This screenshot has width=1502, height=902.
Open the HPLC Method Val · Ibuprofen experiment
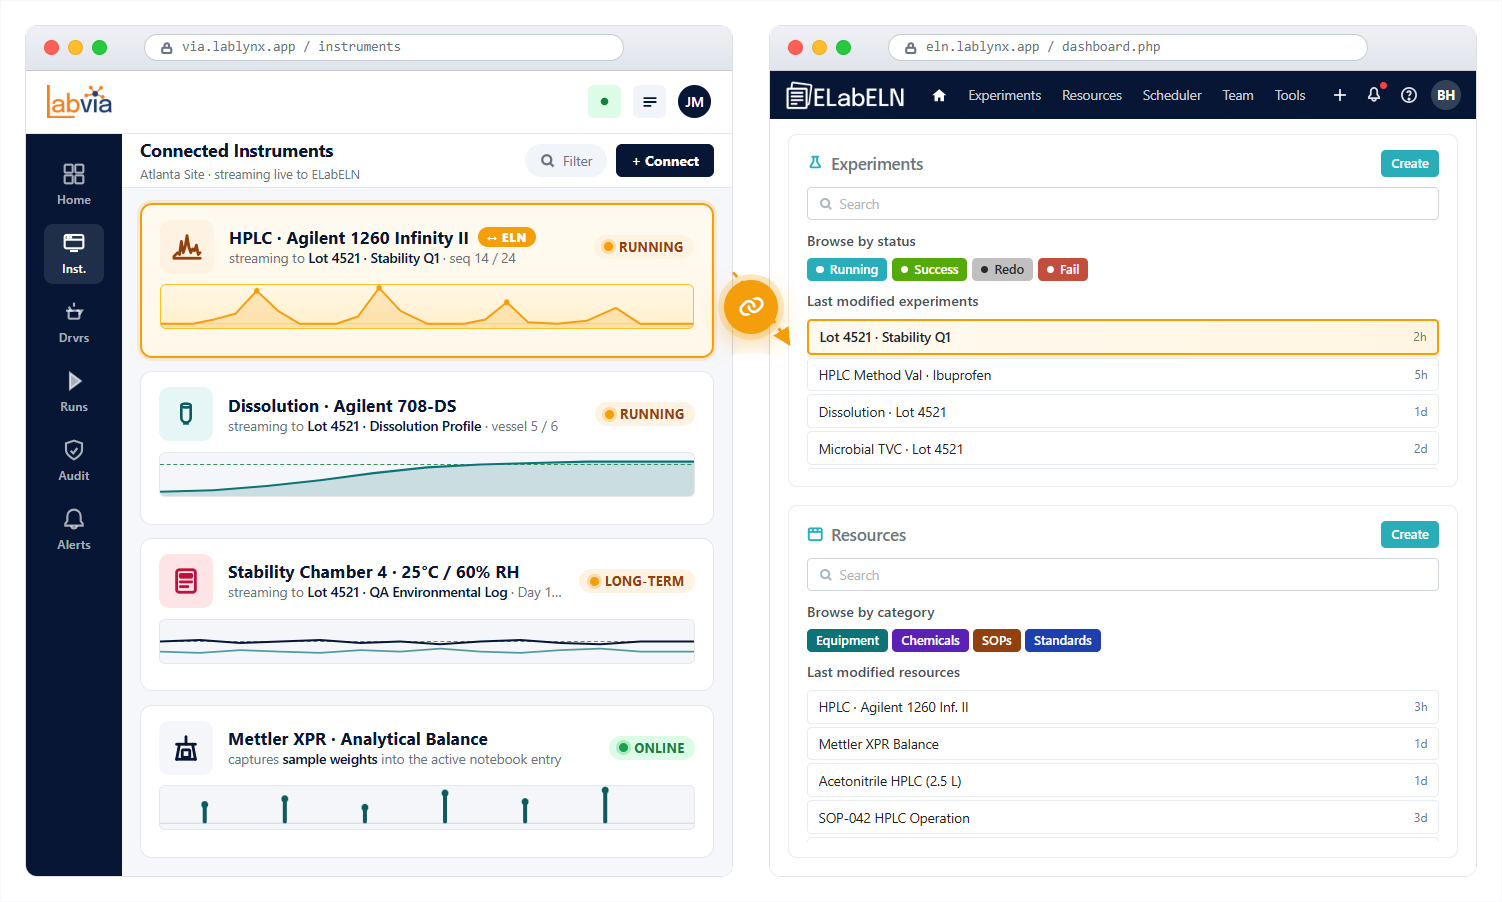(1123, 375)
